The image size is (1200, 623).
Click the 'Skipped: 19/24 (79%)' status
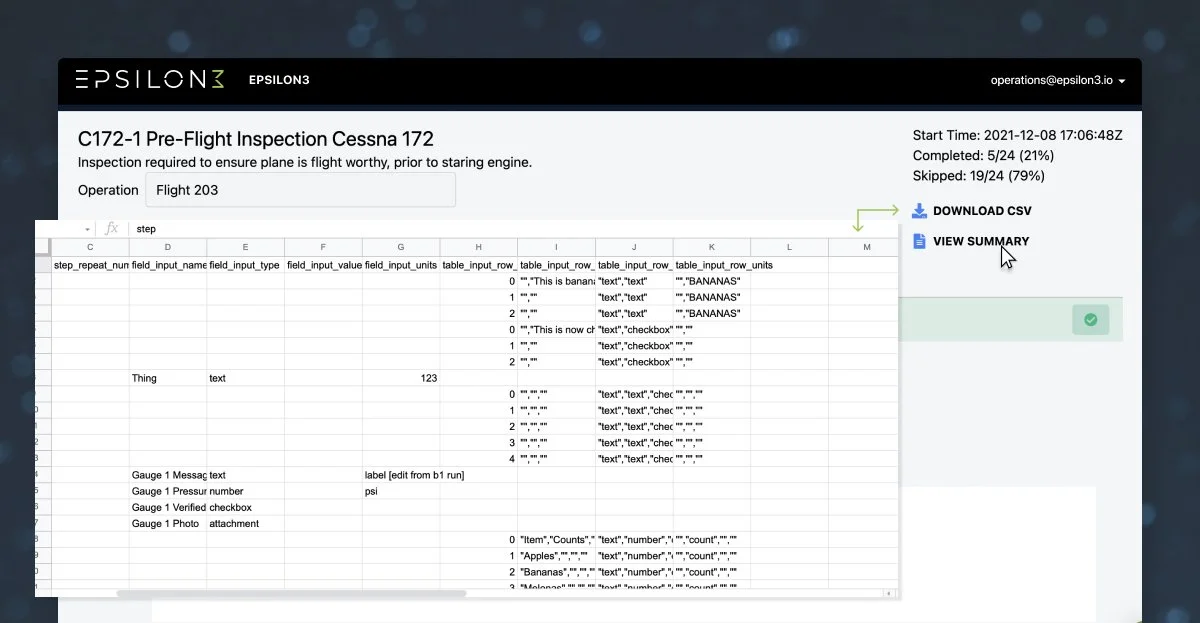978,175
